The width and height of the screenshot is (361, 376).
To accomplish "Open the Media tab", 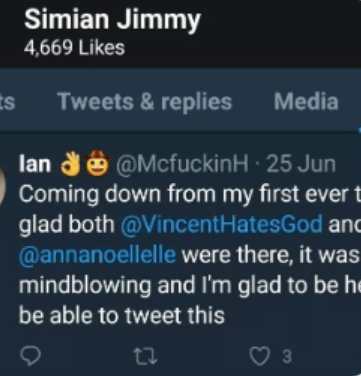I will coord(306,101).
